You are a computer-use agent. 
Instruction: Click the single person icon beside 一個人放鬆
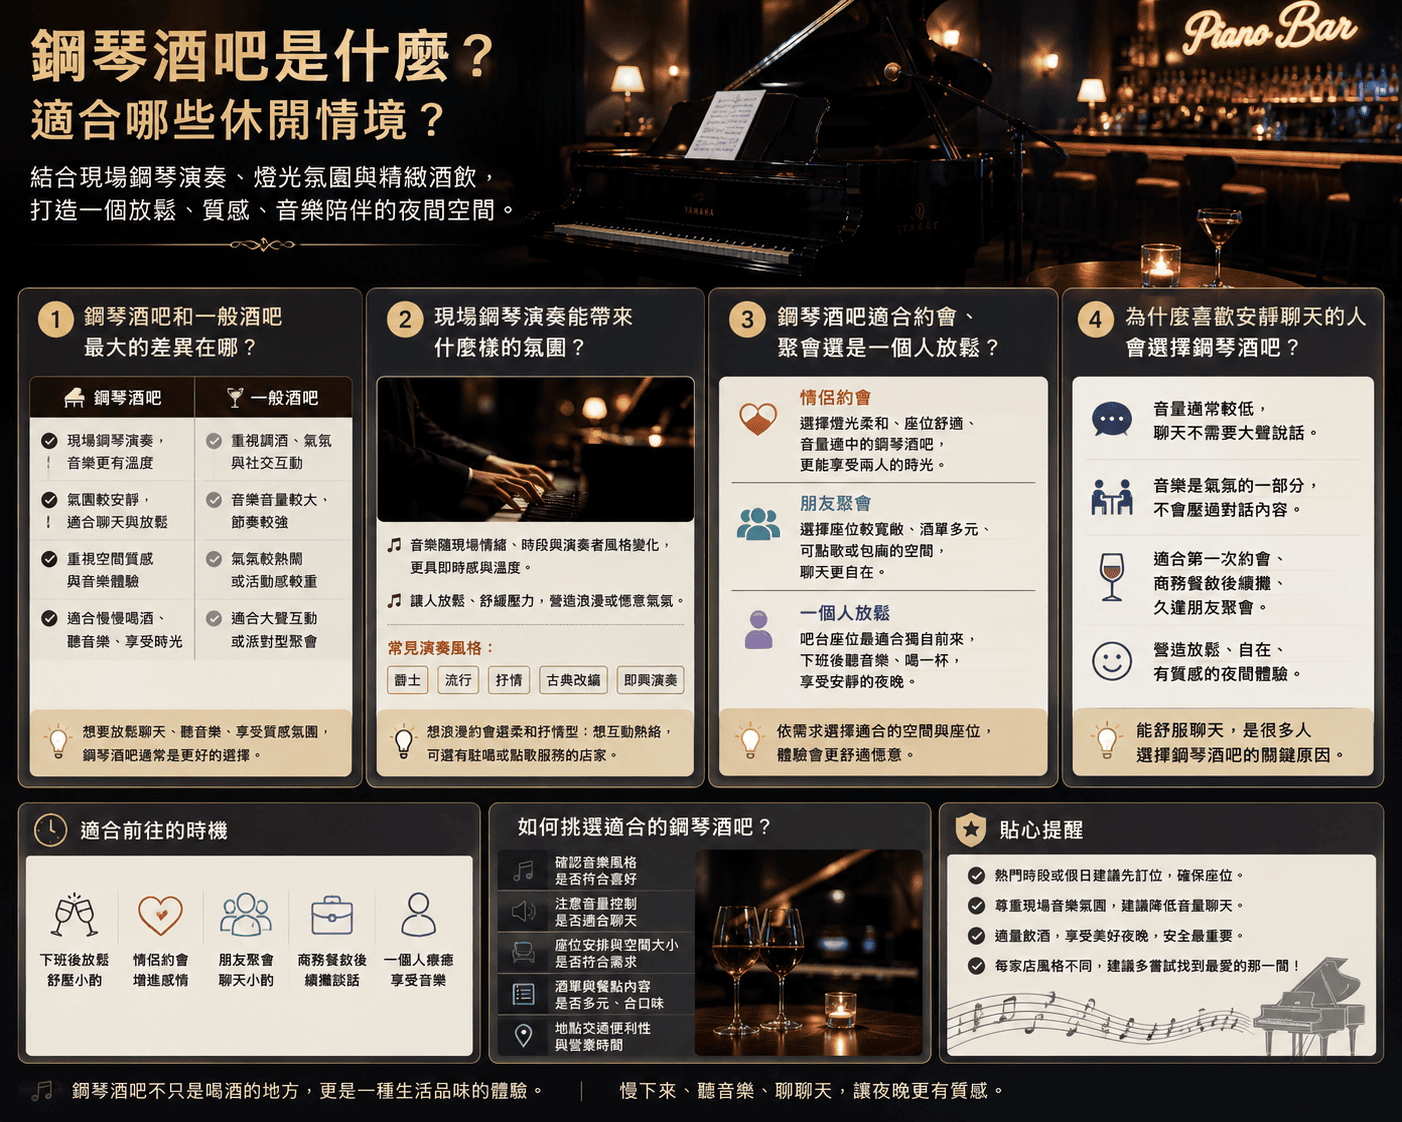(758, 630)
